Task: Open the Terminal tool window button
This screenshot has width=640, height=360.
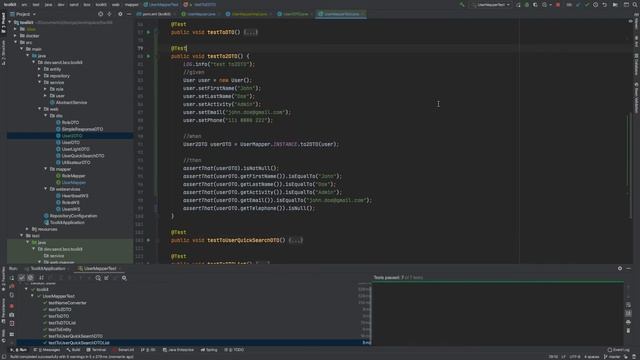Action: click(96, 350)
